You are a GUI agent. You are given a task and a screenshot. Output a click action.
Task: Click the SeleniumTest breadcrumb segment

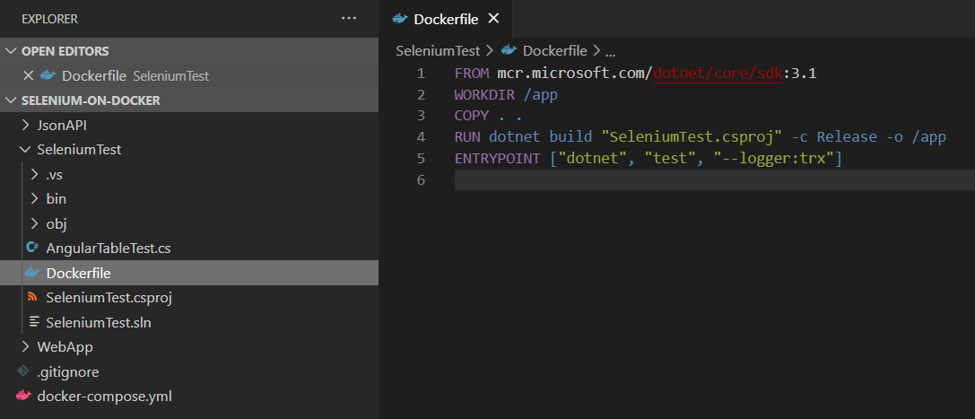(438, 50)
